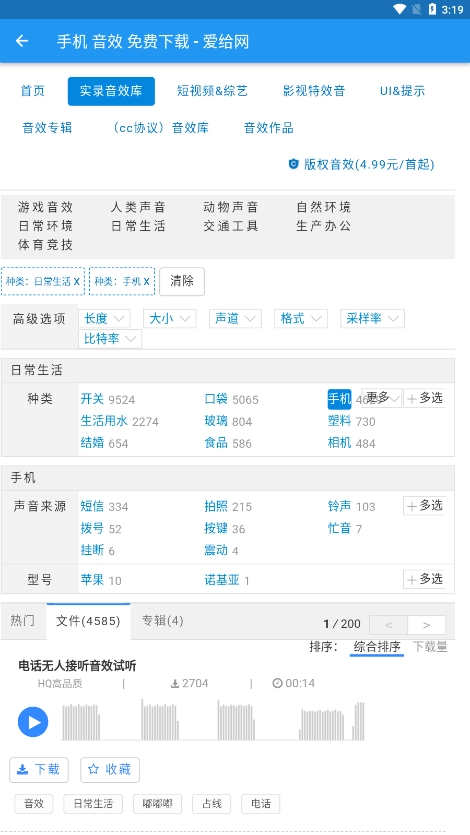
Task: Select the 自然环境 category
Action: (324, 207)
